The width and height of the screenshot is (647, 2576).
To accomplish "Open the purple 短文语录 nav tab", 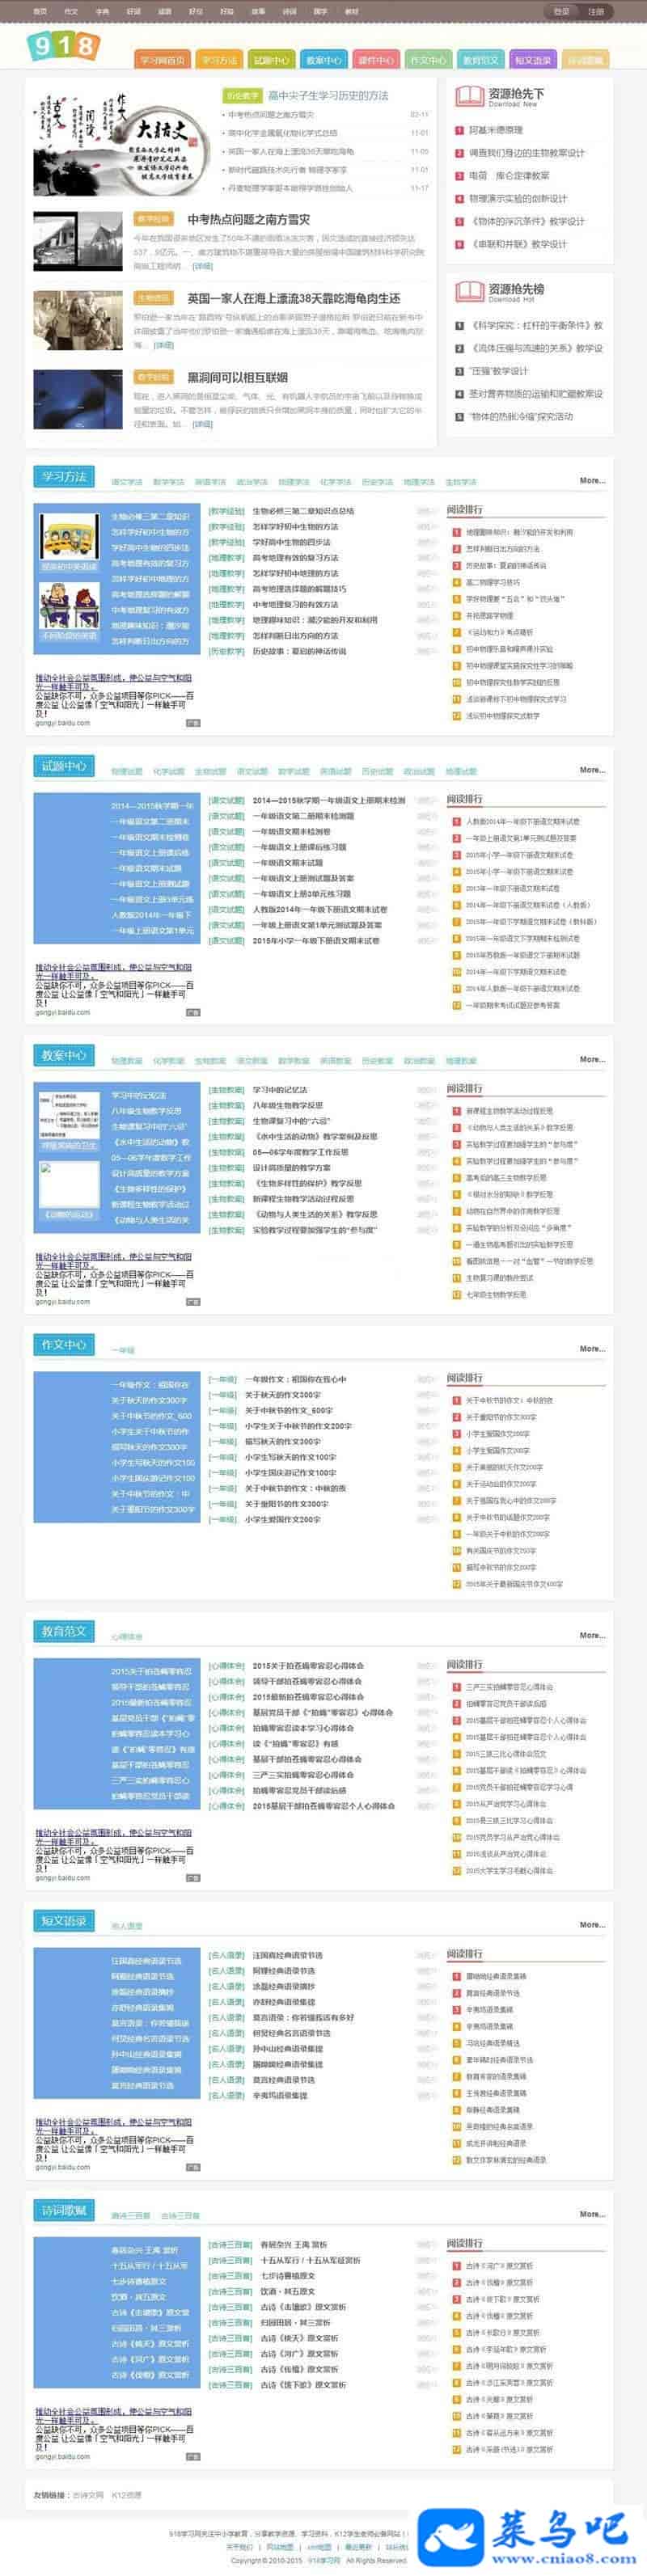I will click(533, 60).
